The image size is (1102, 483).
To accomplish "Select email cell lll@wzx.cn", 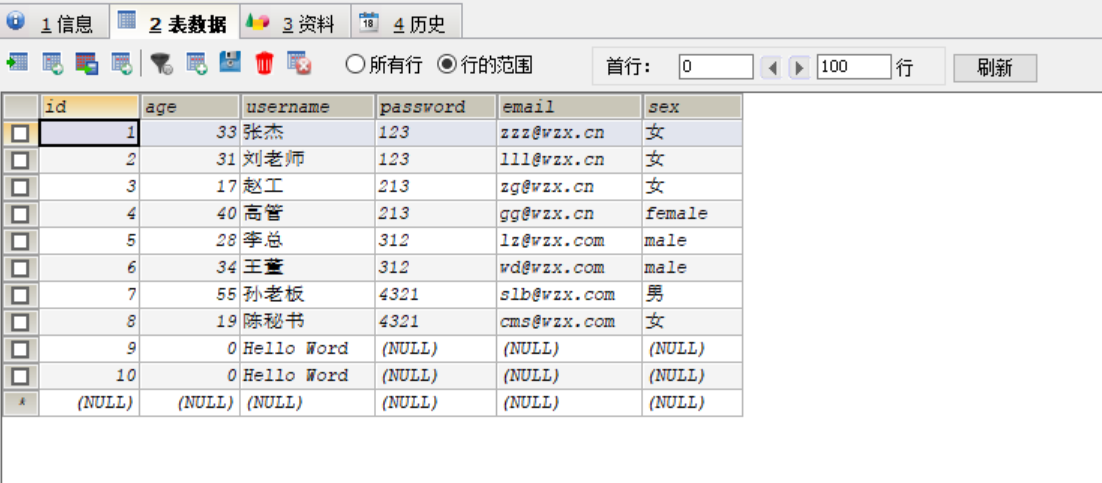I will click(x=569, y=160).
